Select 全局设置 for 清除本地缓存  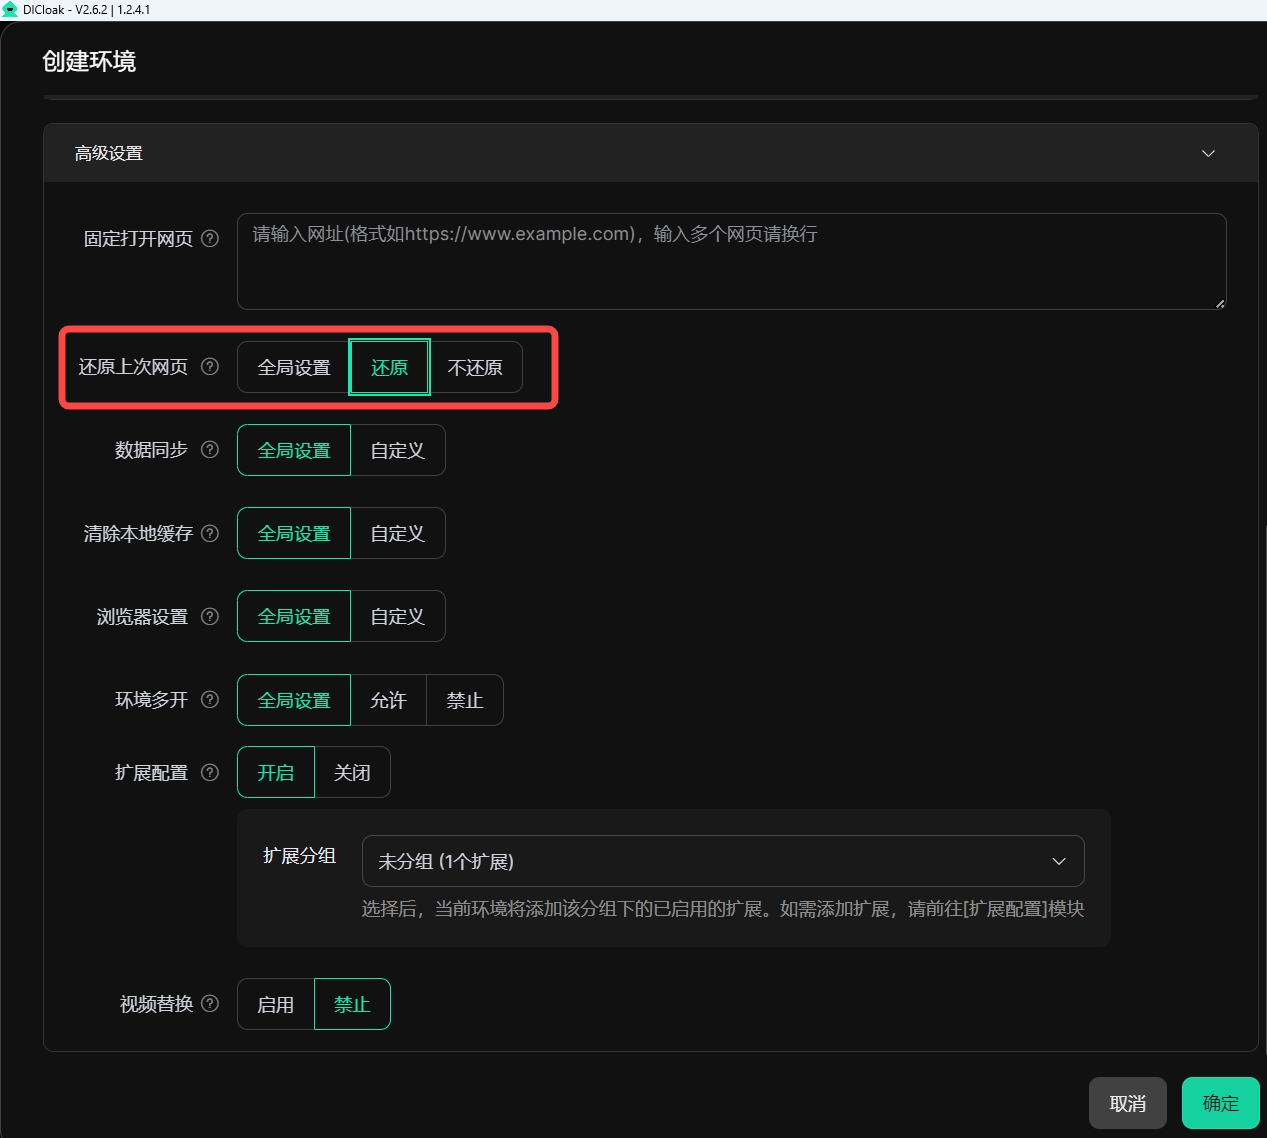point(294,534)
